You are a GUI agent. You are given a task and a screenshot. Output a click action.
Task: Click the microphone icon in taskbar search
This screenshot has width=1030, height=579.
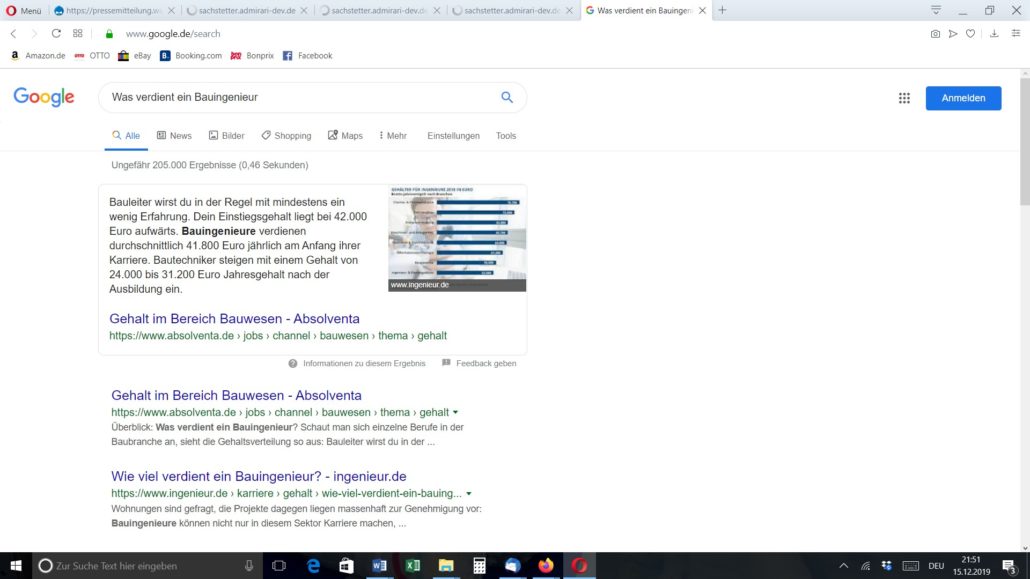[x=249, y=566]
